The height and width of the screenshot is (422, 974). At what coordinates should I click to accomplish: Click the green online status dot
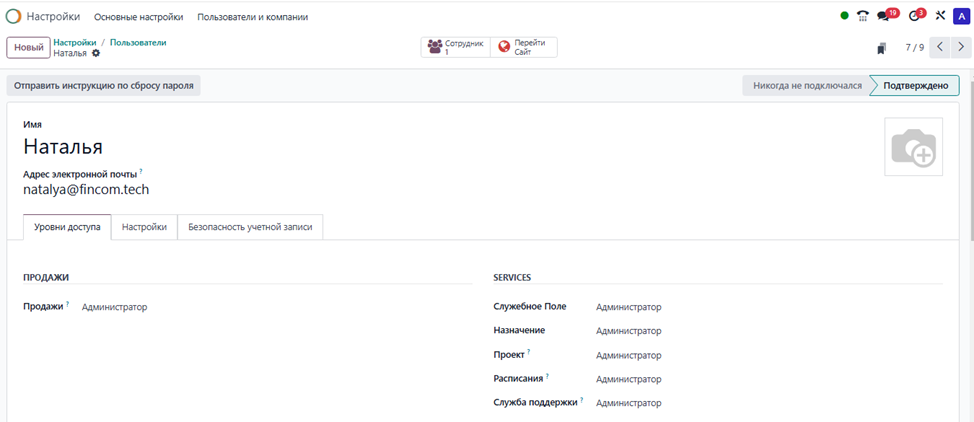[845, 16]
